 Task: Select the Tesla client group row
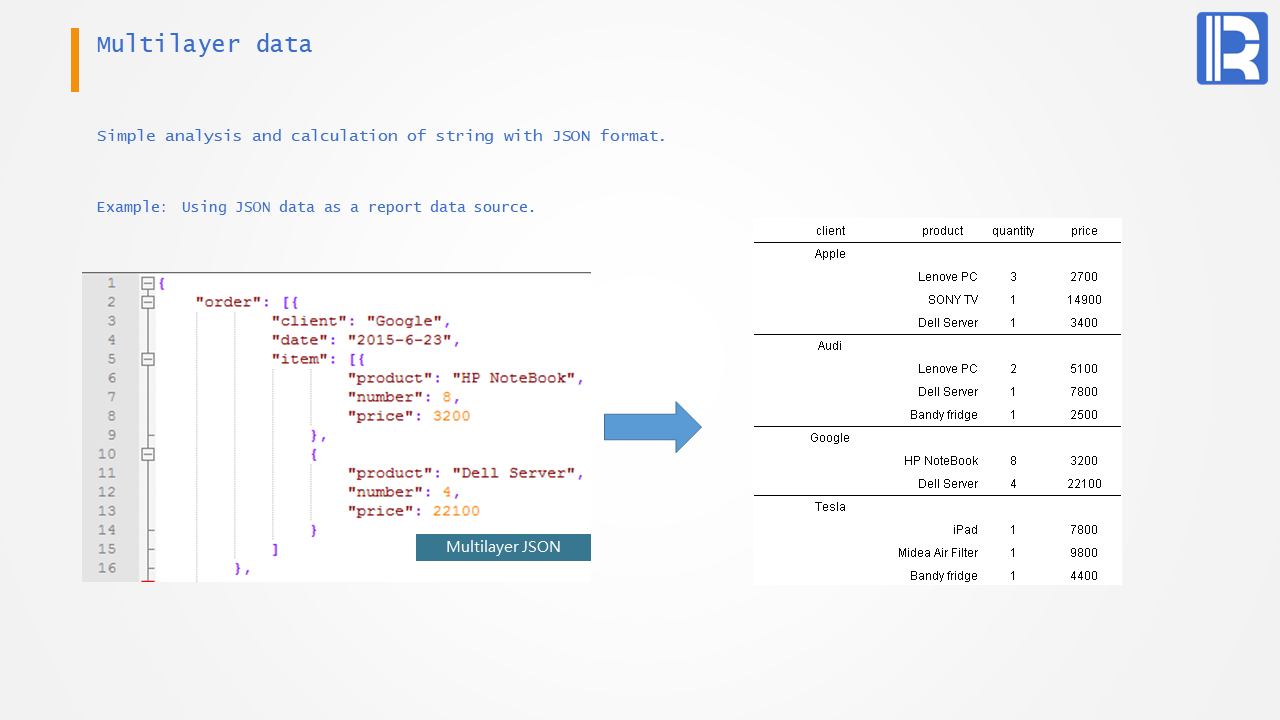coord(830,507)
